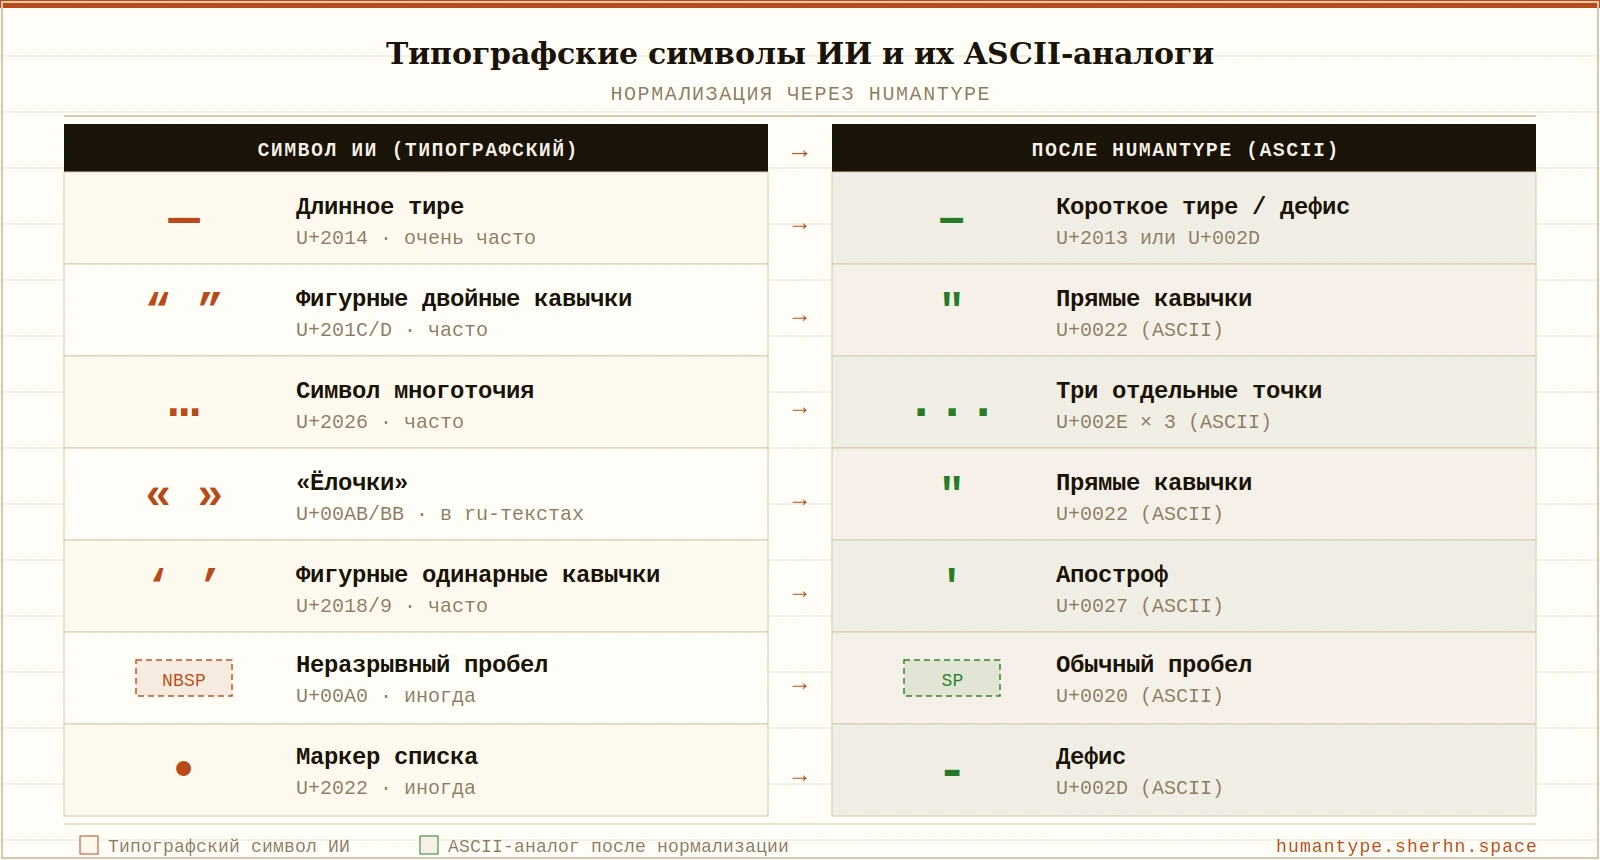1600x860 pixels.
Task: Click the text 'Неразрывный пробел'
Action: pos(422,664)
